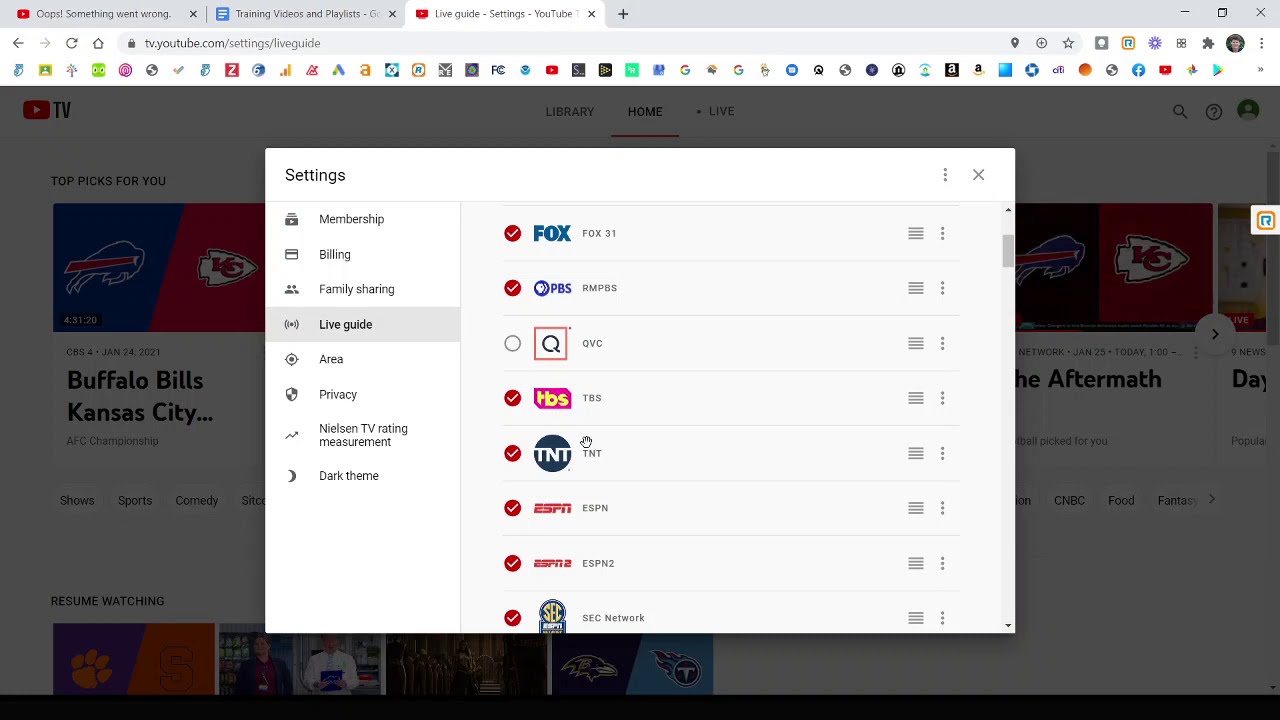Viewport: 1280px width, 720px height.
Task: Go to the LIBRARY tab
Action: click(x=570, y=111)
